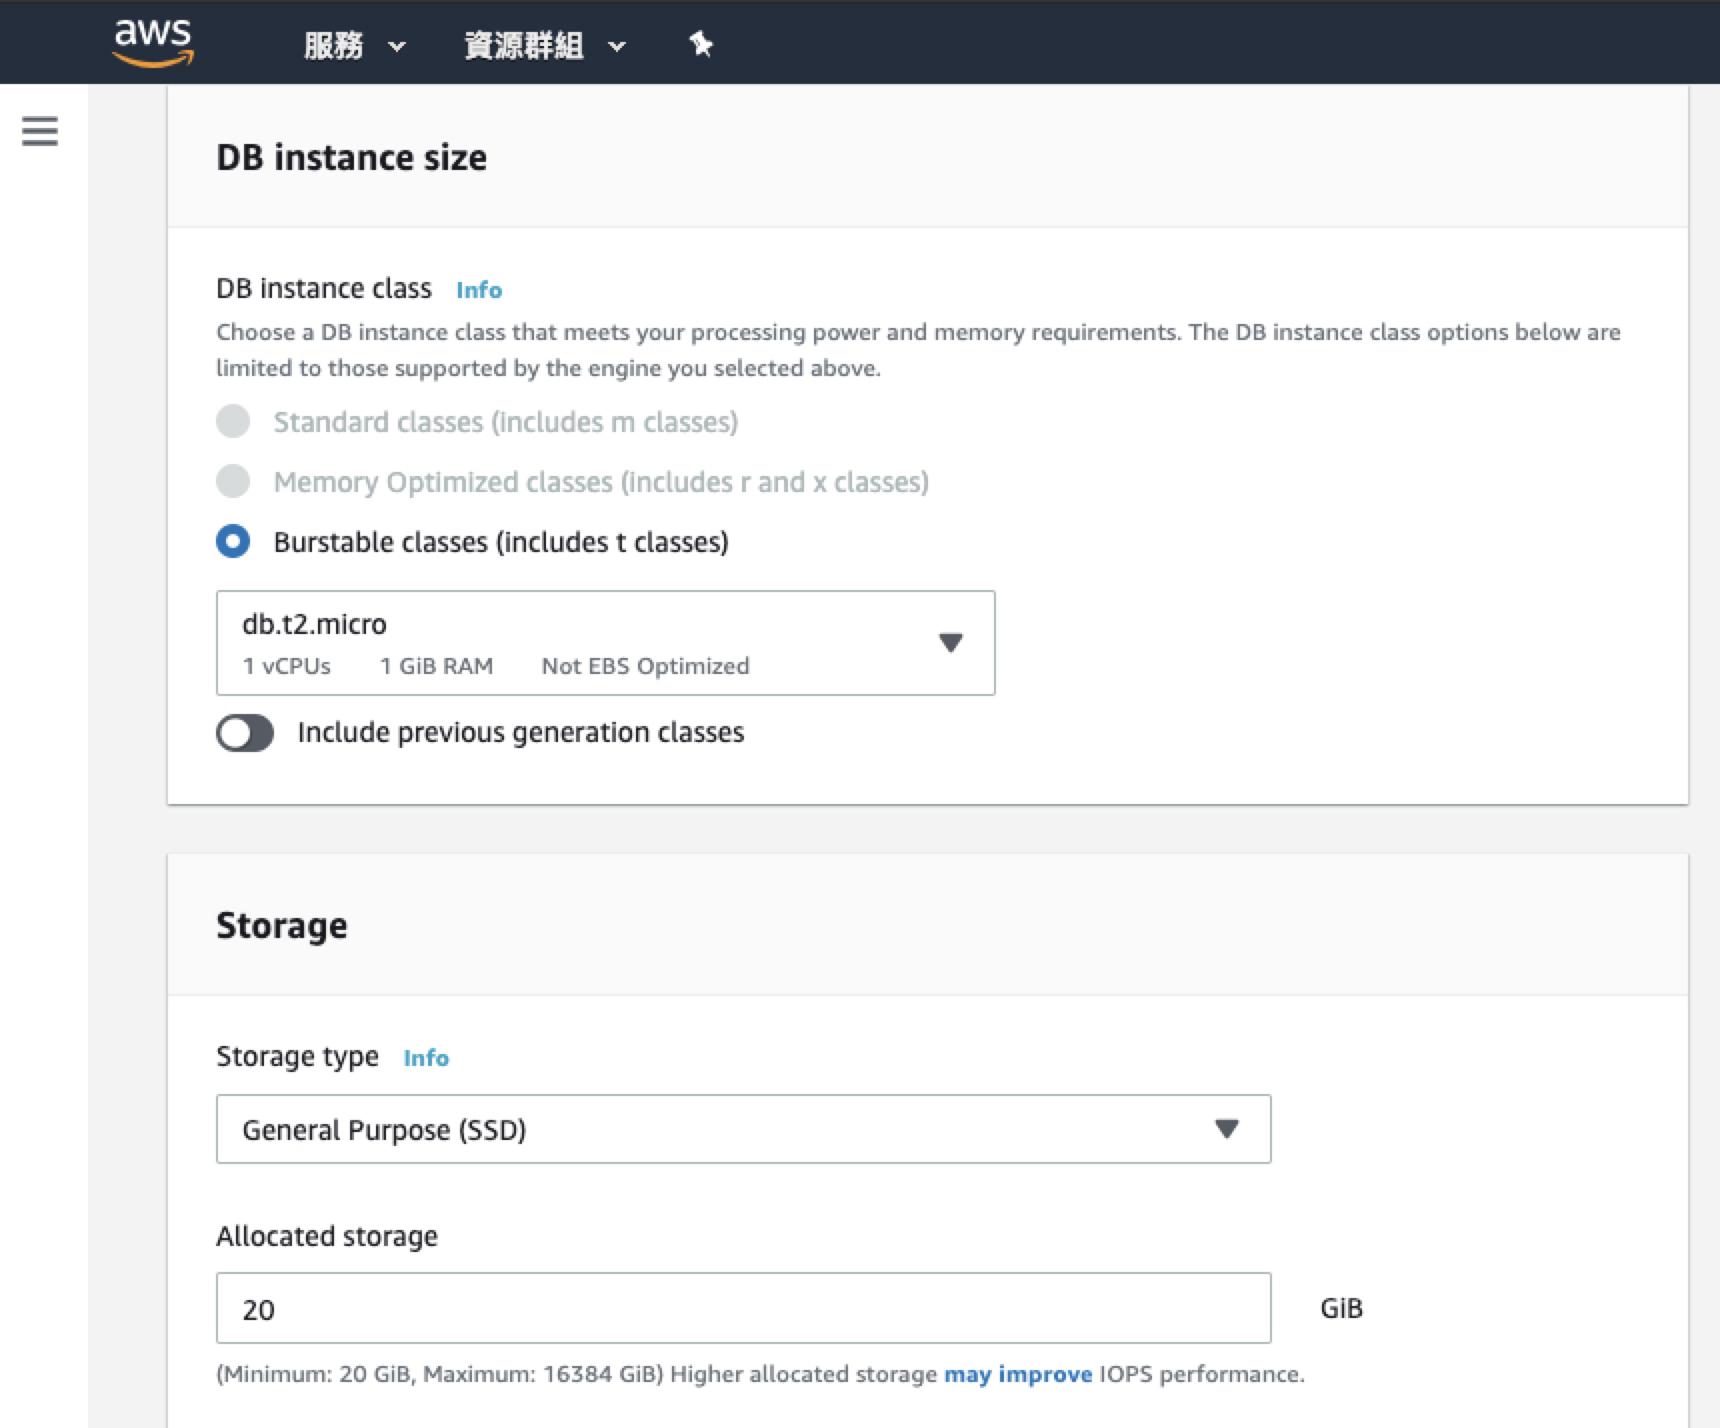Expand the db.t2.micro instance class dropdown
The width and height of the screenshot is (1720, 1428).
605,643
